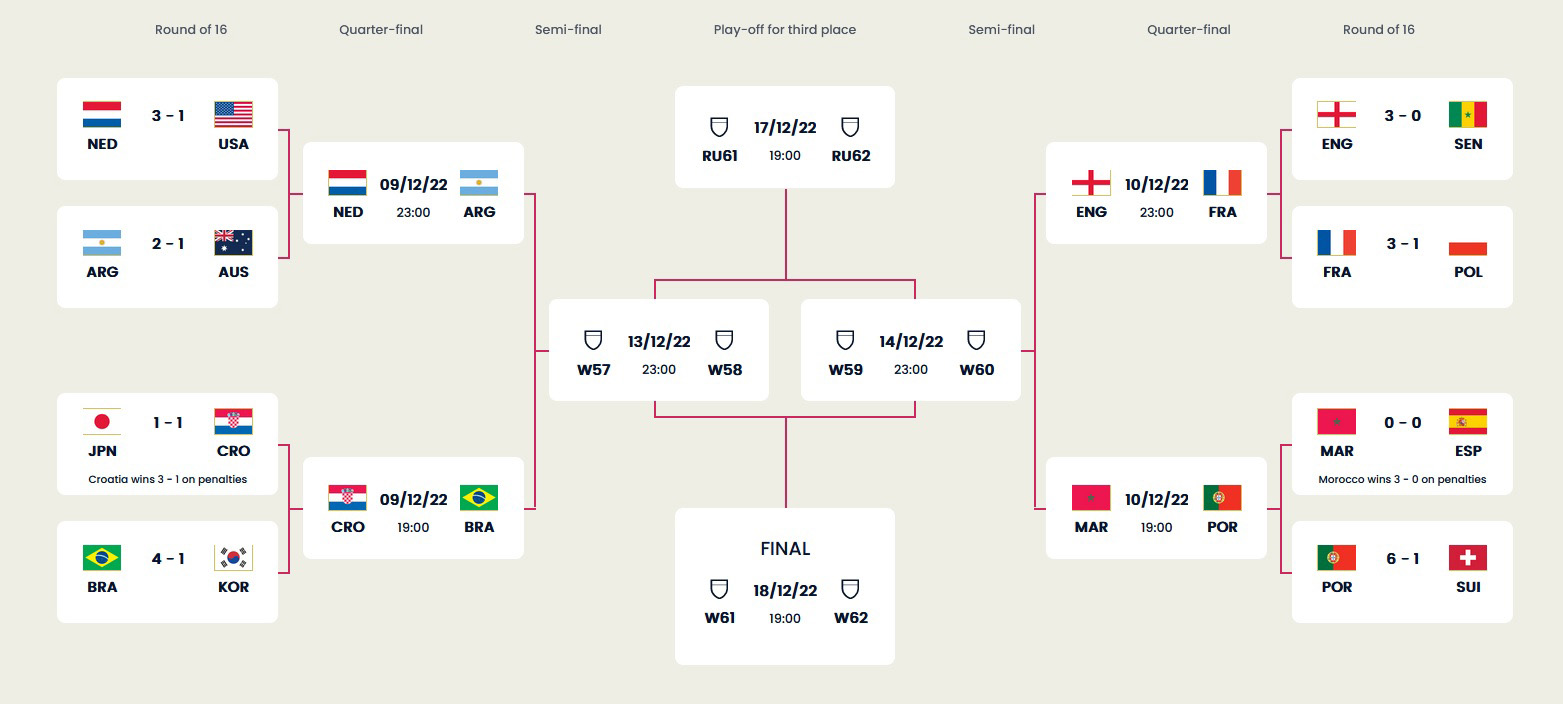This screenshot has height=704, width=1563.
Task: Click the W60 placeholder shield icon
Action: coord(976,340)
